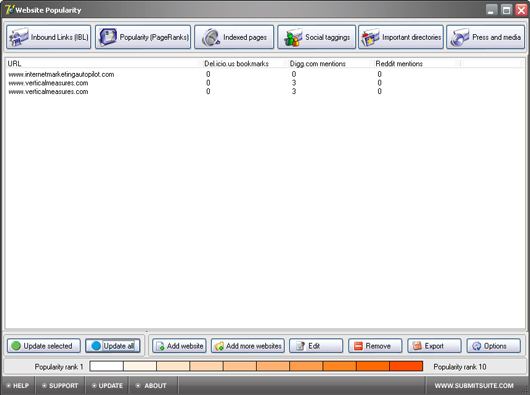This screenshot has width=530, height=395.
Task: Open the Important directories tab
Action: [x=401, y=37]
